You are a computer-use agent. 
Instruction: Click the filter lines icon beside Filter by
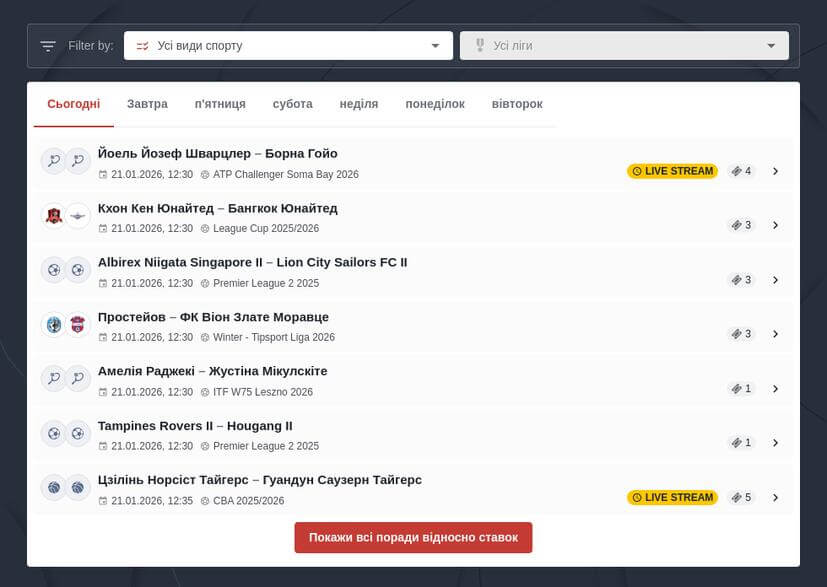pyautogui.click(x=48, y=46)
